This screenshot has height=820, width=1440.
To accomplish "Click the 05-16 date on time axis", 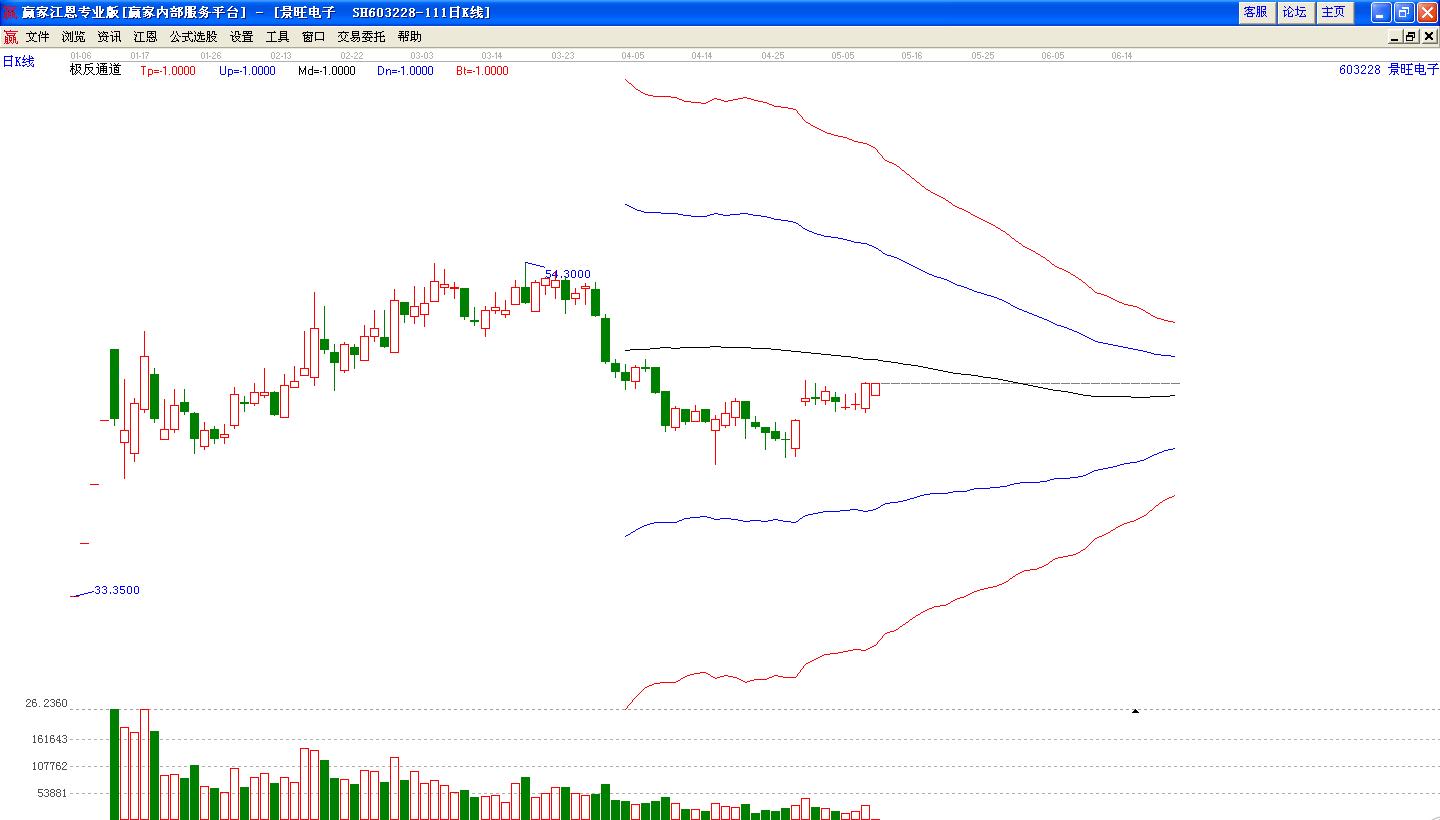I will click(x=912, y=56).
